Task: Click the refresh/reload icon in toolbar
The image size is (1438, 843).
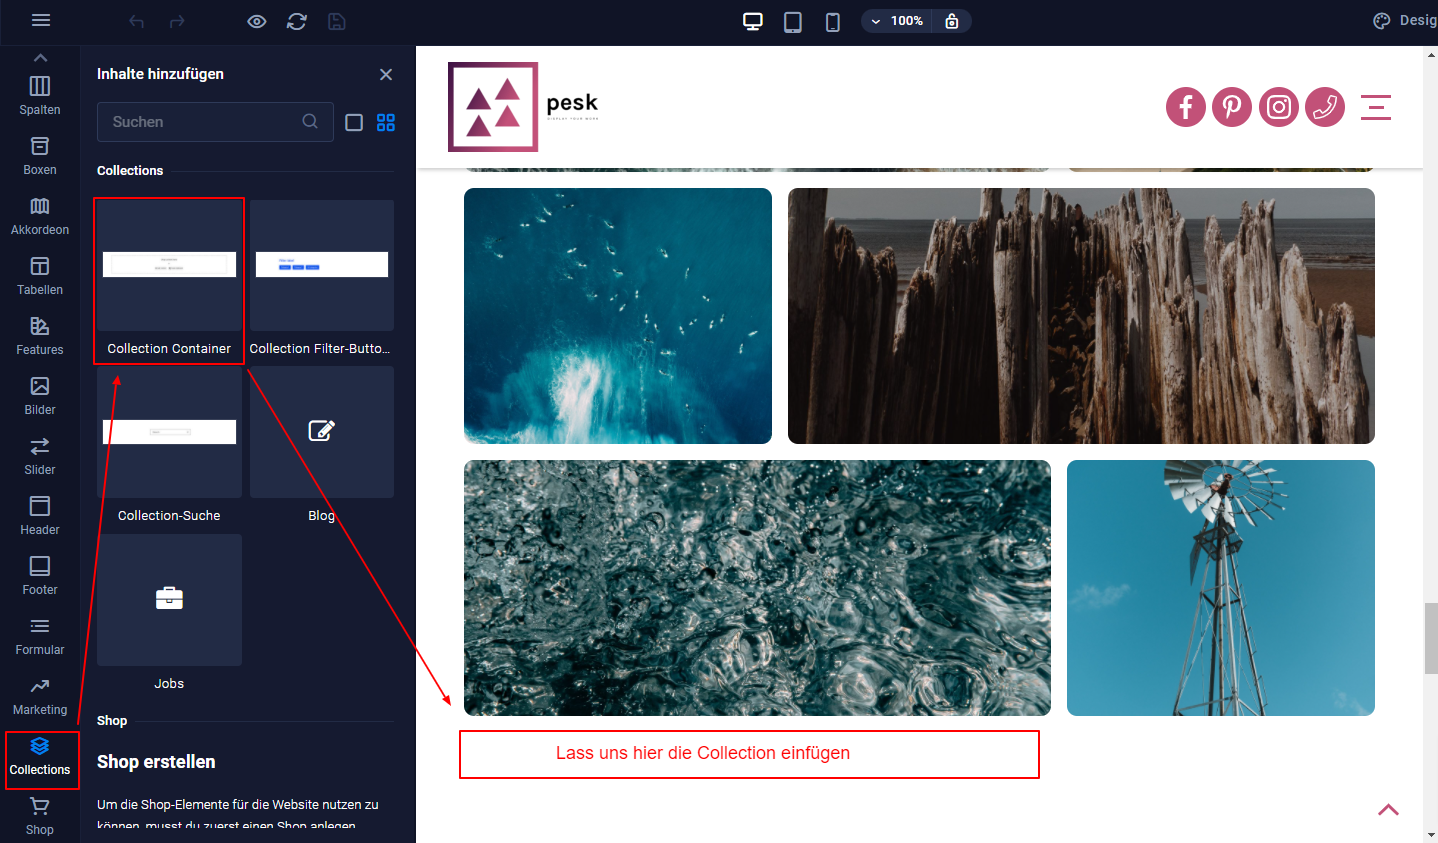Action: click(297, 21)
